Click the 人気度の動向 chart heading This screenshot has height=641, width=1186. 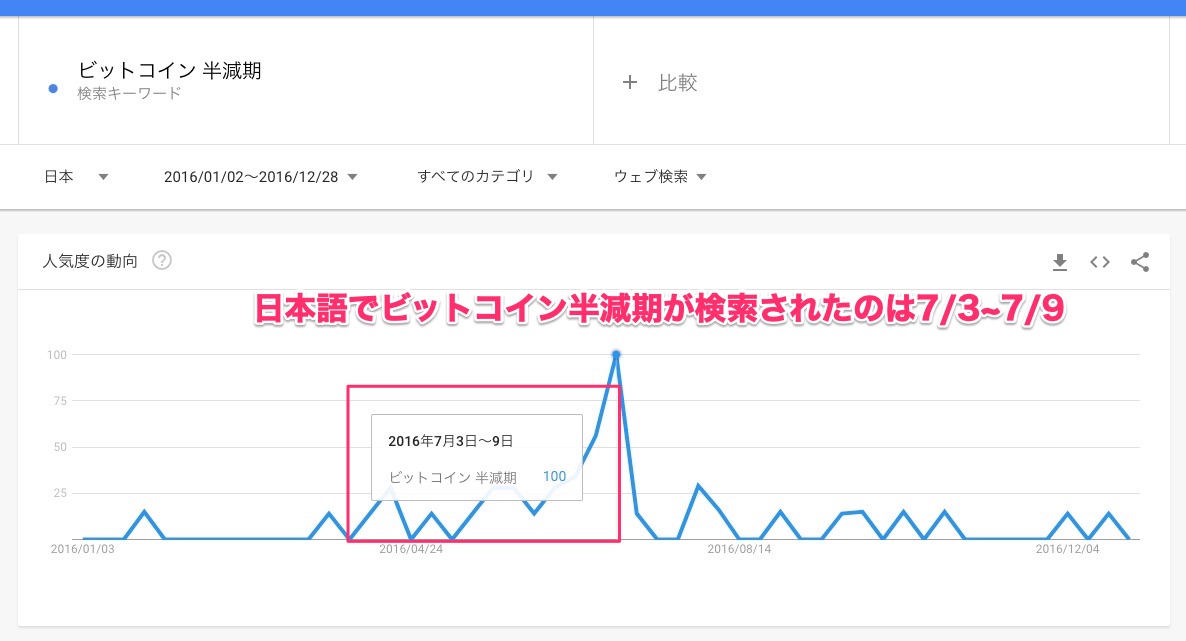[91, 261]
